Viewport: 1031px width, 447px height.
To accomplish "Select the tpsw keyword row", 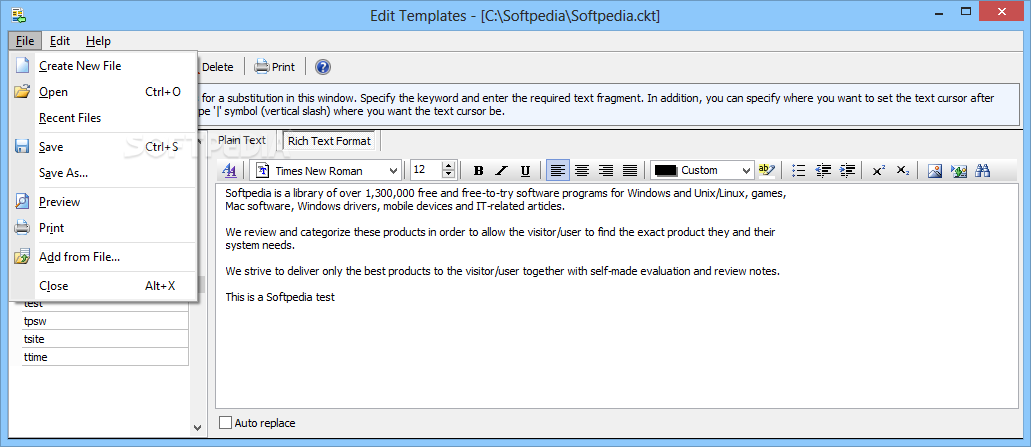I will tap(105, 321).
